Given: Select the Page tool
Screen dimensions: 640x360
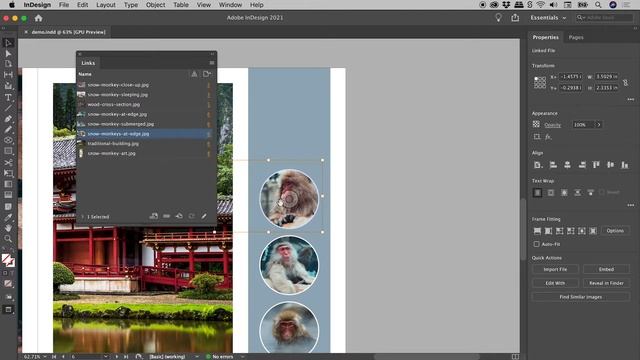Looking at the screenshot, I should (x=8, y=64).
